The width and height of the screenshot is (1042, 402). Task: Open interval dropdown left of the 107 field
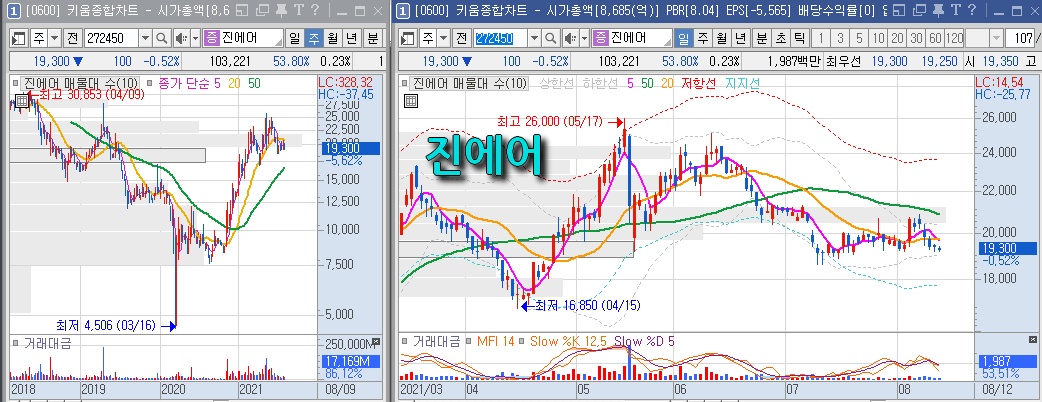point(996,38)
